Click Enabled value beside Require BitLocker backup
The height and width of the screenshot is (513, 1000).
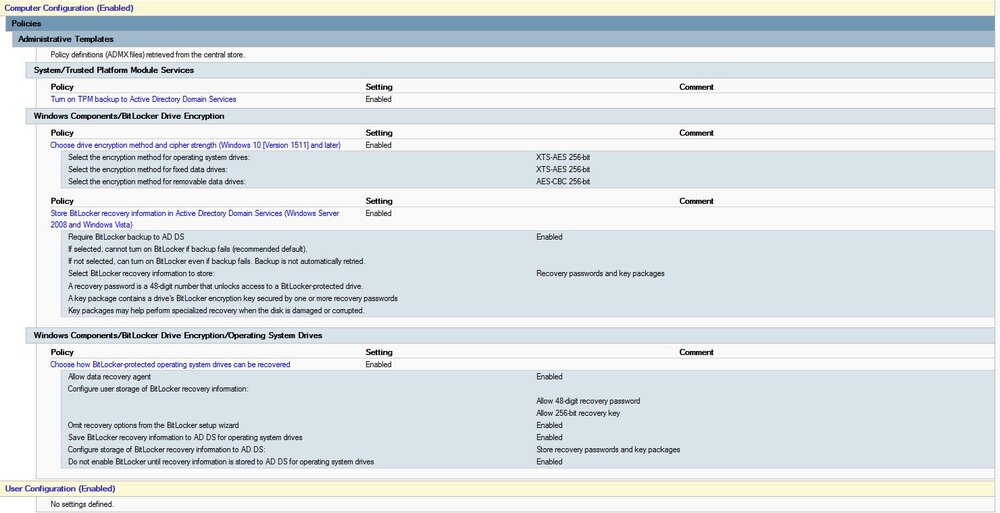click(x=549, y=237)
